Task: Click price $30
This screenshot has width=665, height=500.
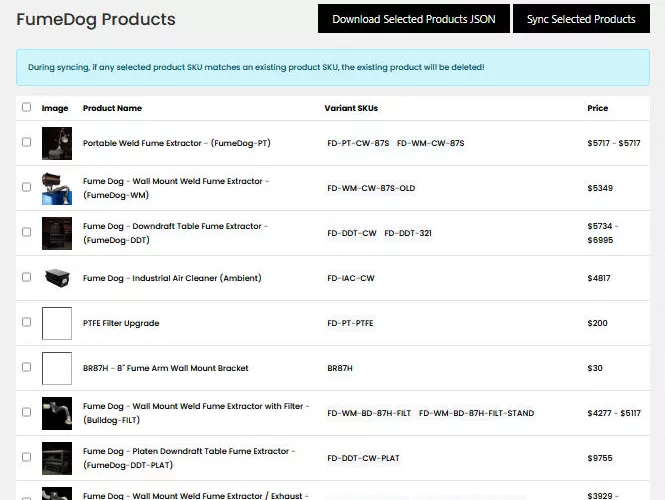Action: 595,368
